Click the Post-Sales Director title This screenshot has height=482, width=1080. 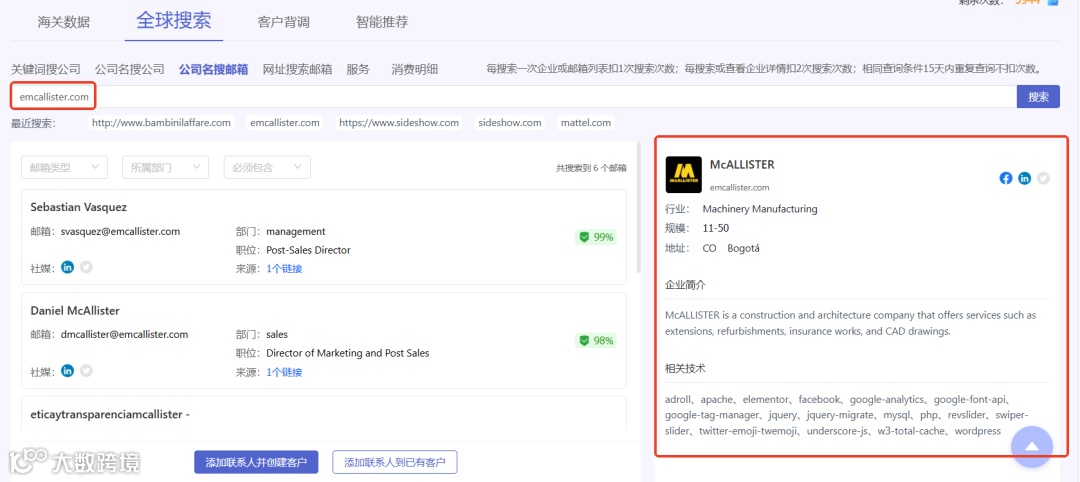point(309,250)
